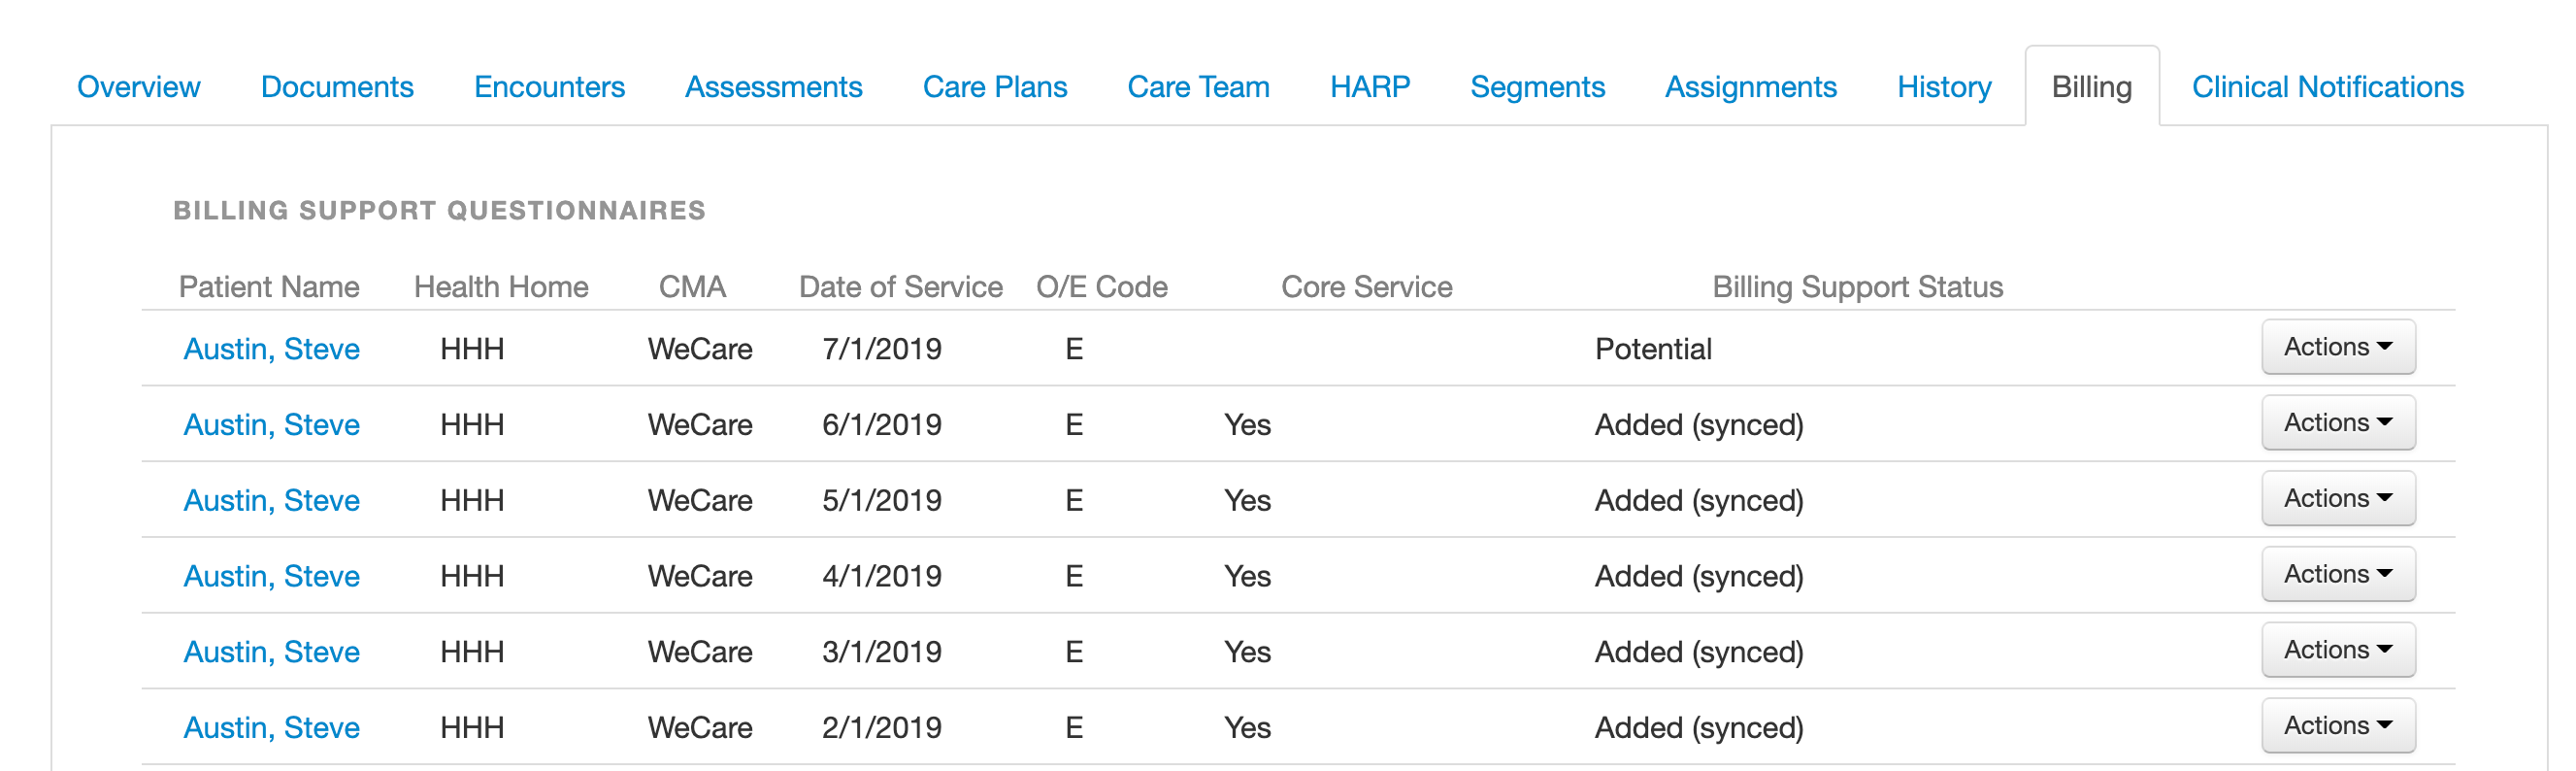The height and width of the screenshot is (771, 2576).
Task: Switch to the Overview tab
Action: coord(139,87)
